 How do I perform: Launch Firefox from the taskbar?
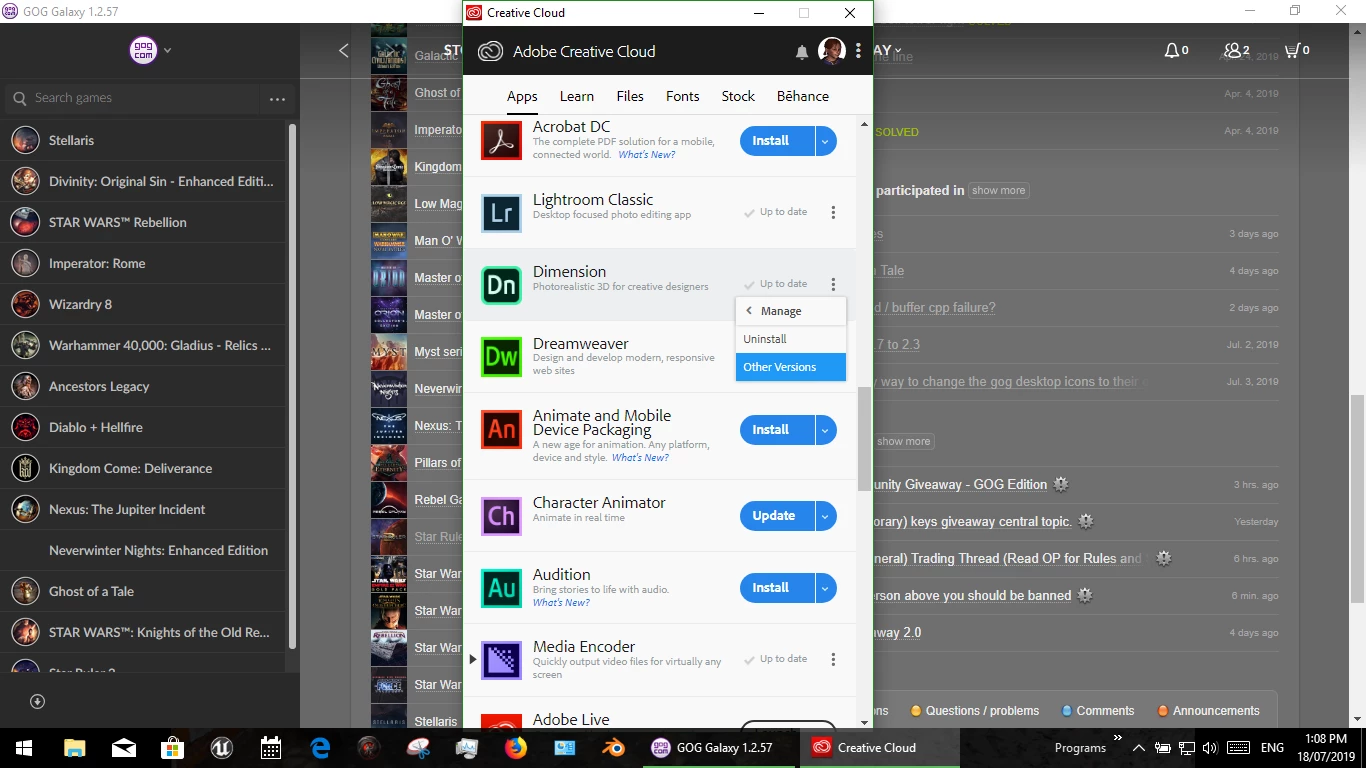(x=516, y=747)
